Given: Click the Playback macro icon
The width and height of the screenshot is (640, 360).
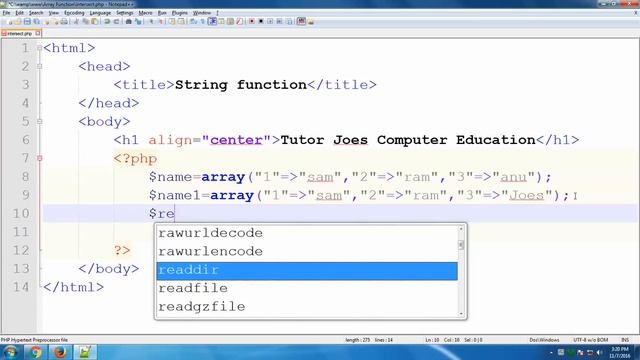Looking at the screenshot, I should tap(270, 21).
